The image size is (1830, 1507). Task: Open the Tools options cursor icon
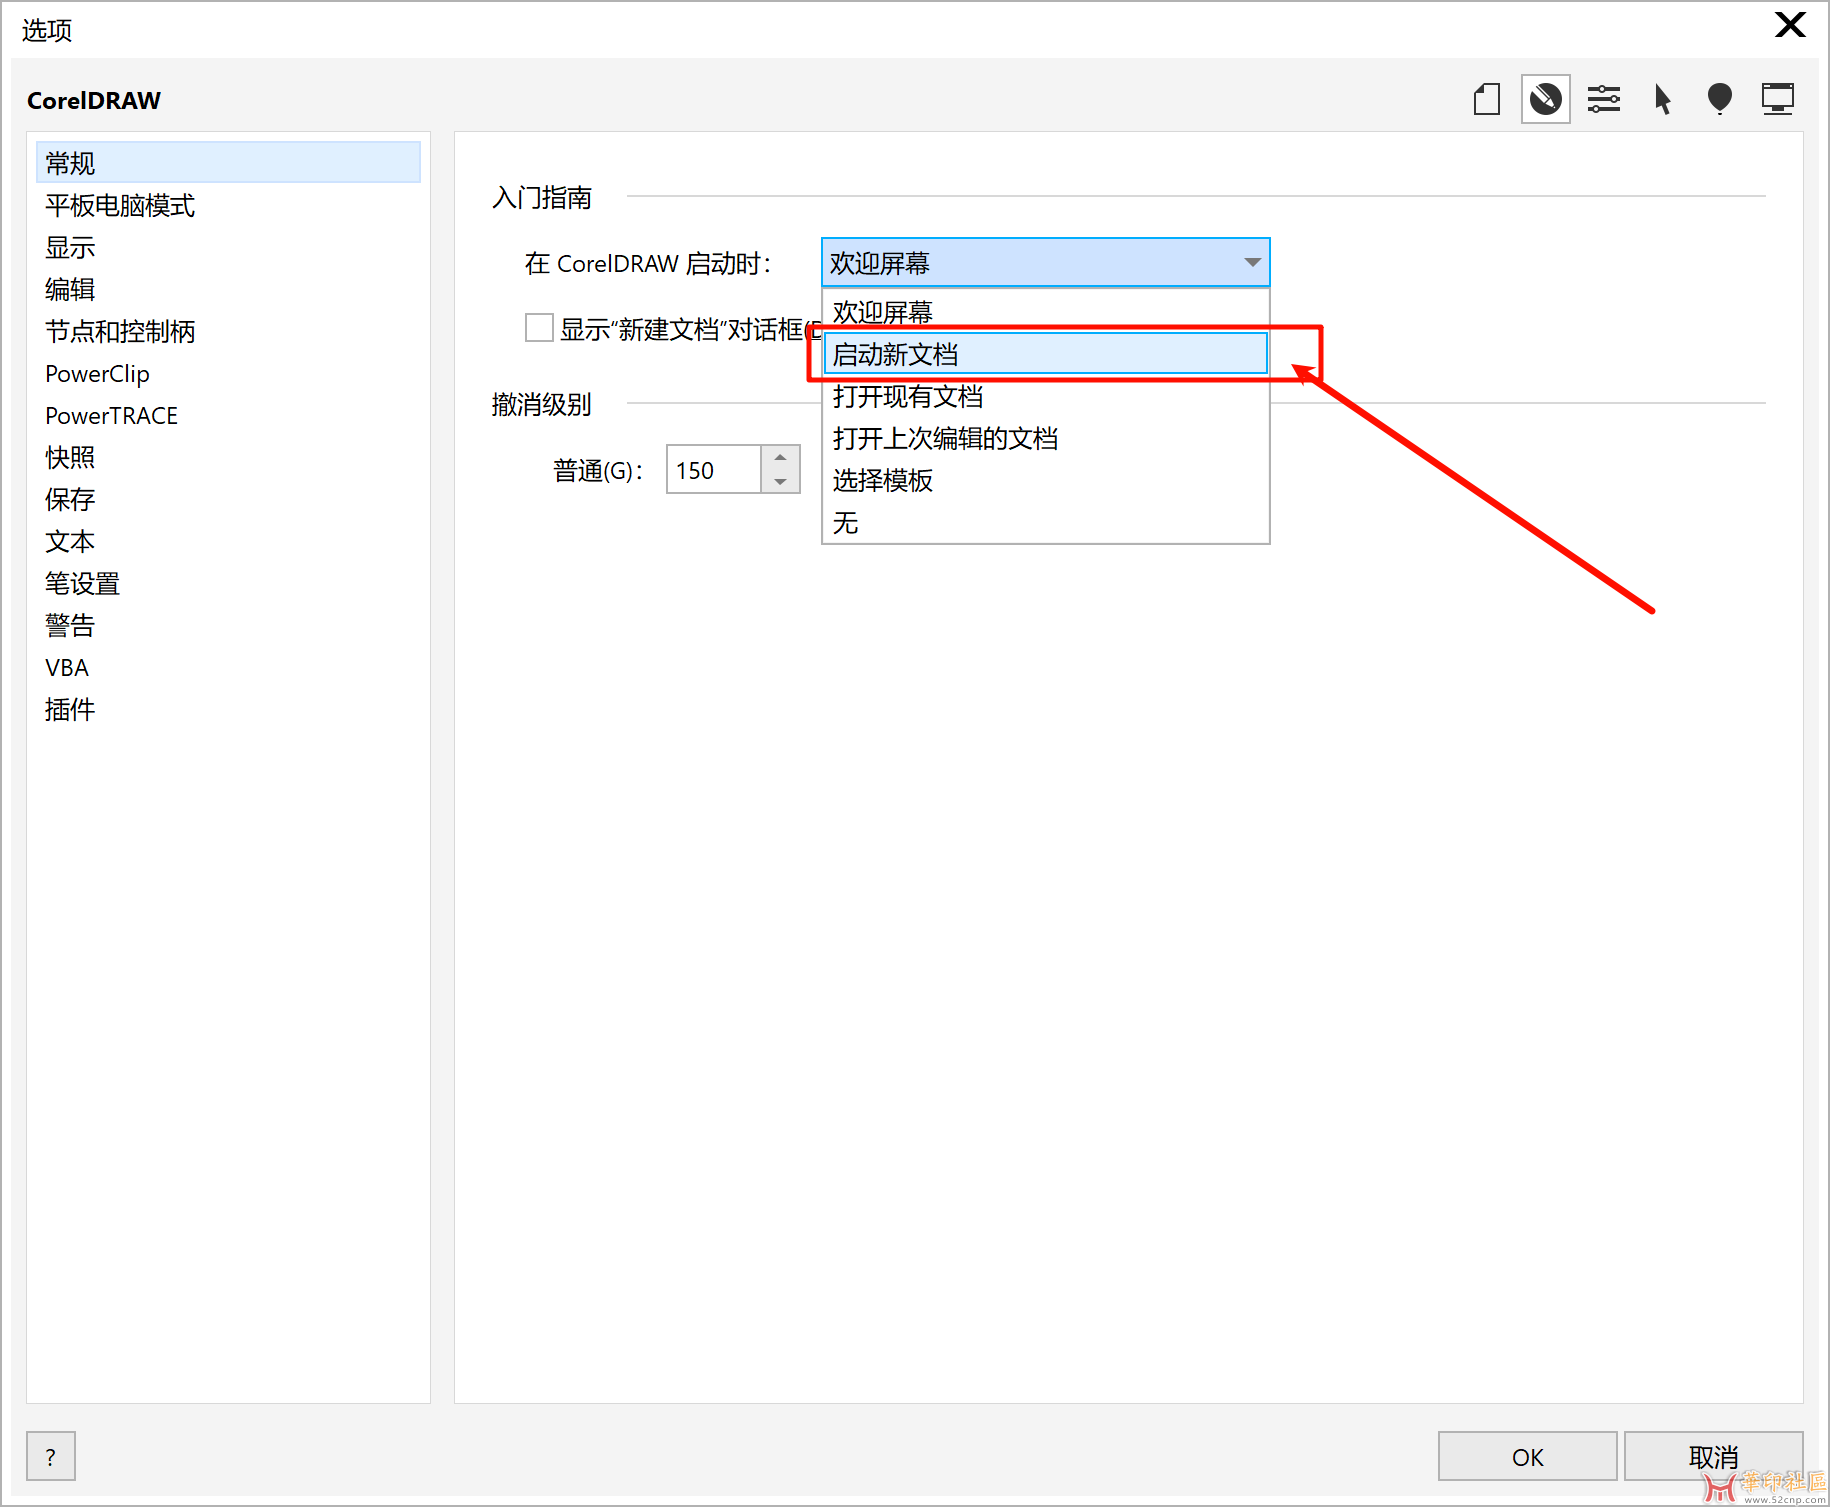[1662, 99]
